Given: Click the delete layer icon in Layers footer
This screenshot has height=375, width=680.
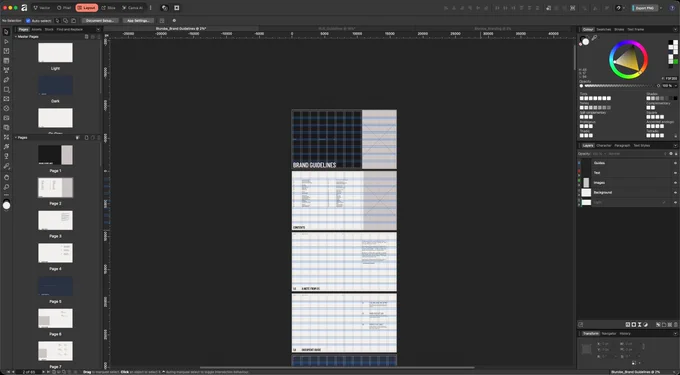Looking at the screenshot, I should [676, 325].
